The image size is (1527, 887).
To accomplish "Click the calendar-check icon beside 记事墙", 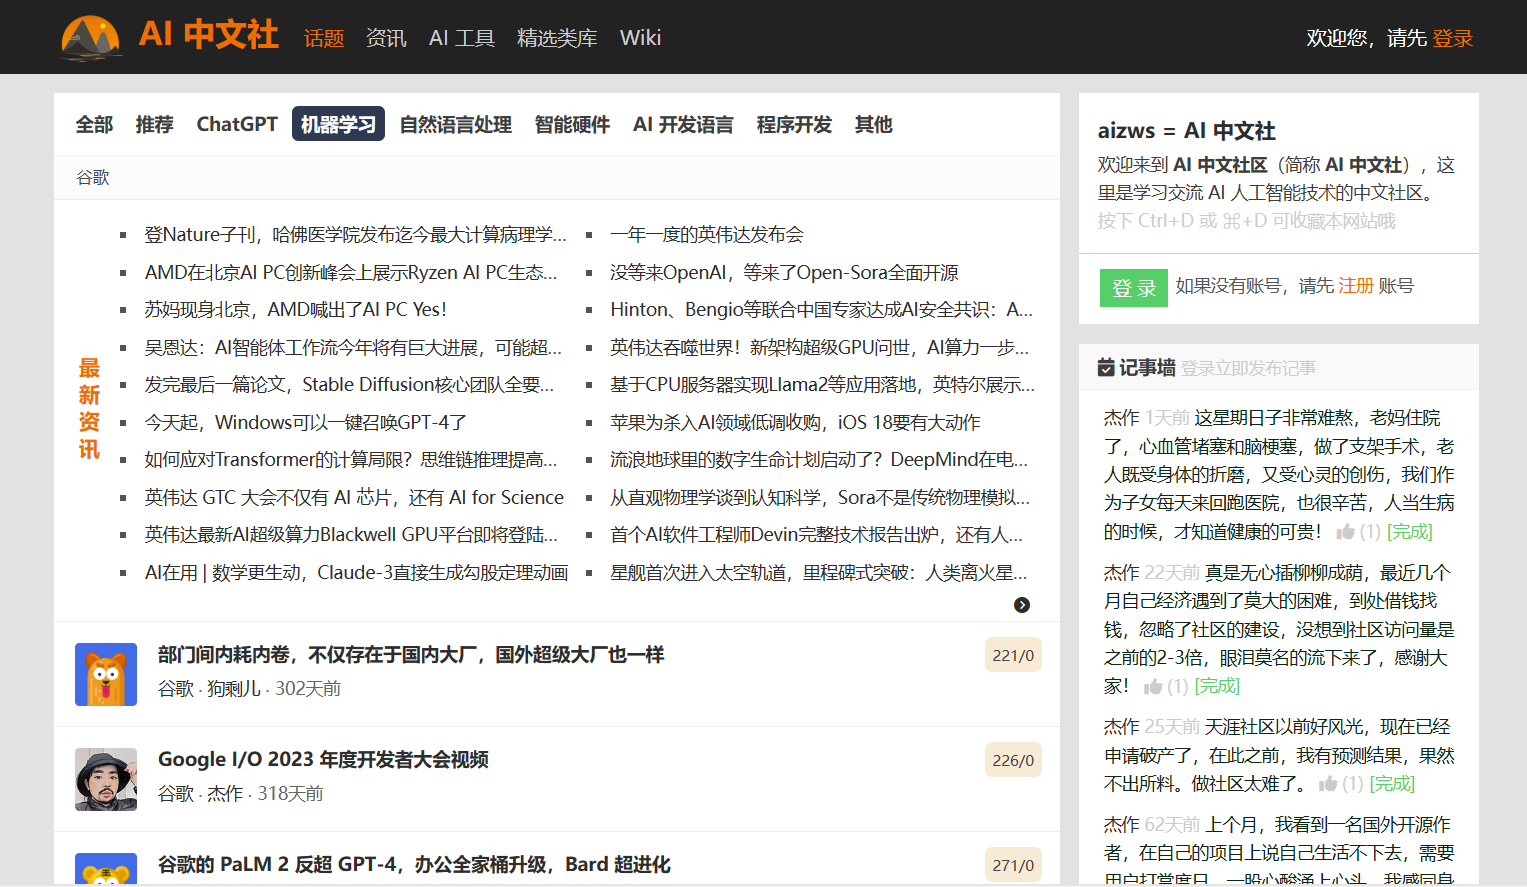I will [1105, 368].
